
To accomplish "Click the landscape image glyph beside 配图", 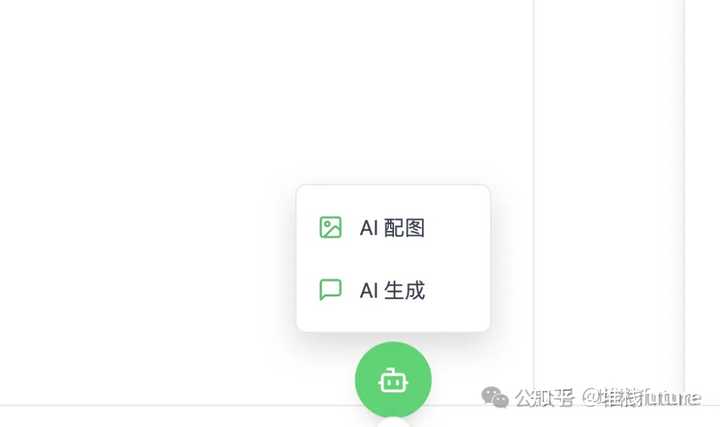I will [331, 227].
